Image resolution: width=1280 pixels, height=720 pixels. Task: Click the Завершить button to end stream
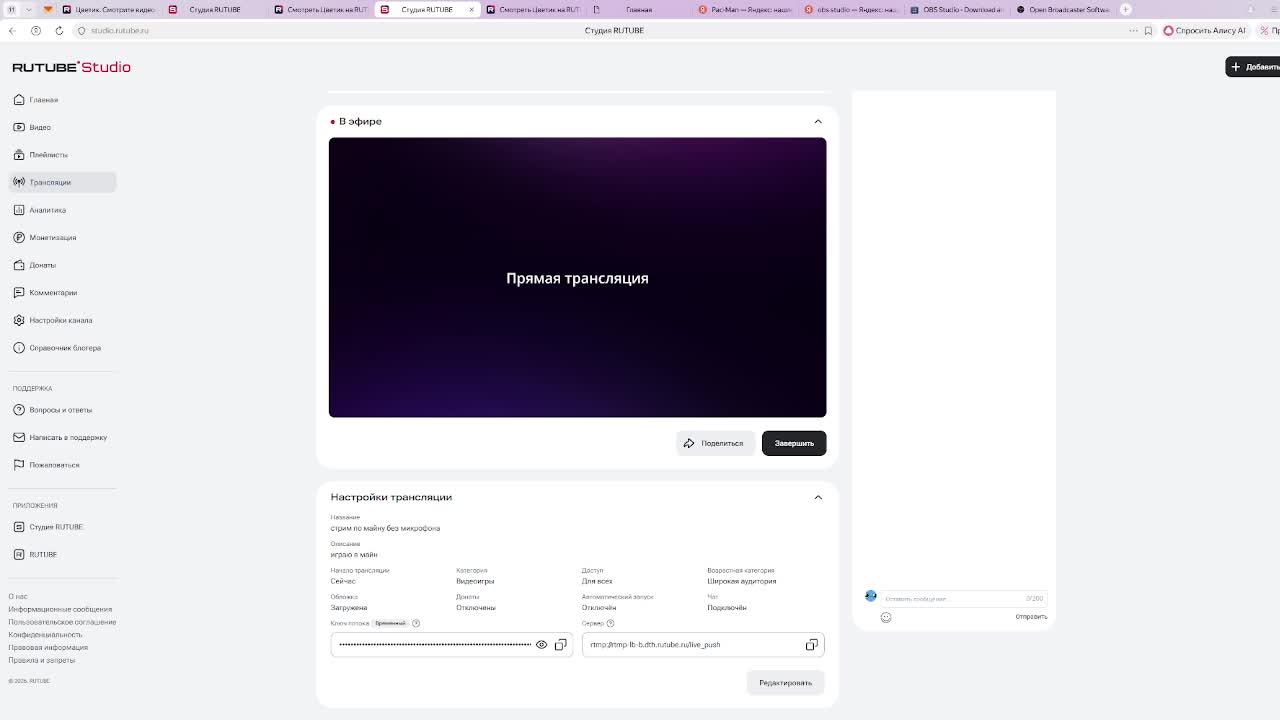[x=794, y=443]
